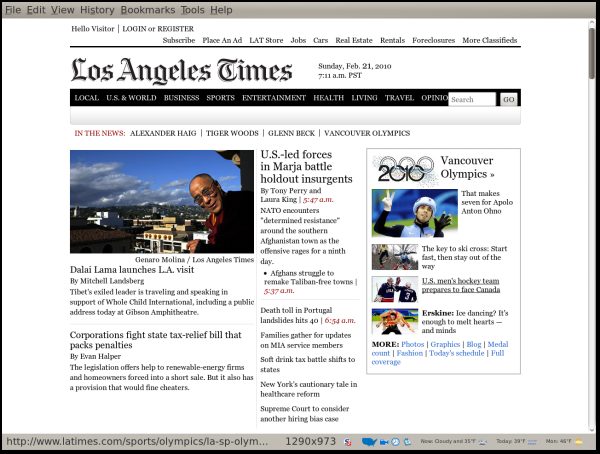Click the ice dancing thumbnail

pos(395,321)
